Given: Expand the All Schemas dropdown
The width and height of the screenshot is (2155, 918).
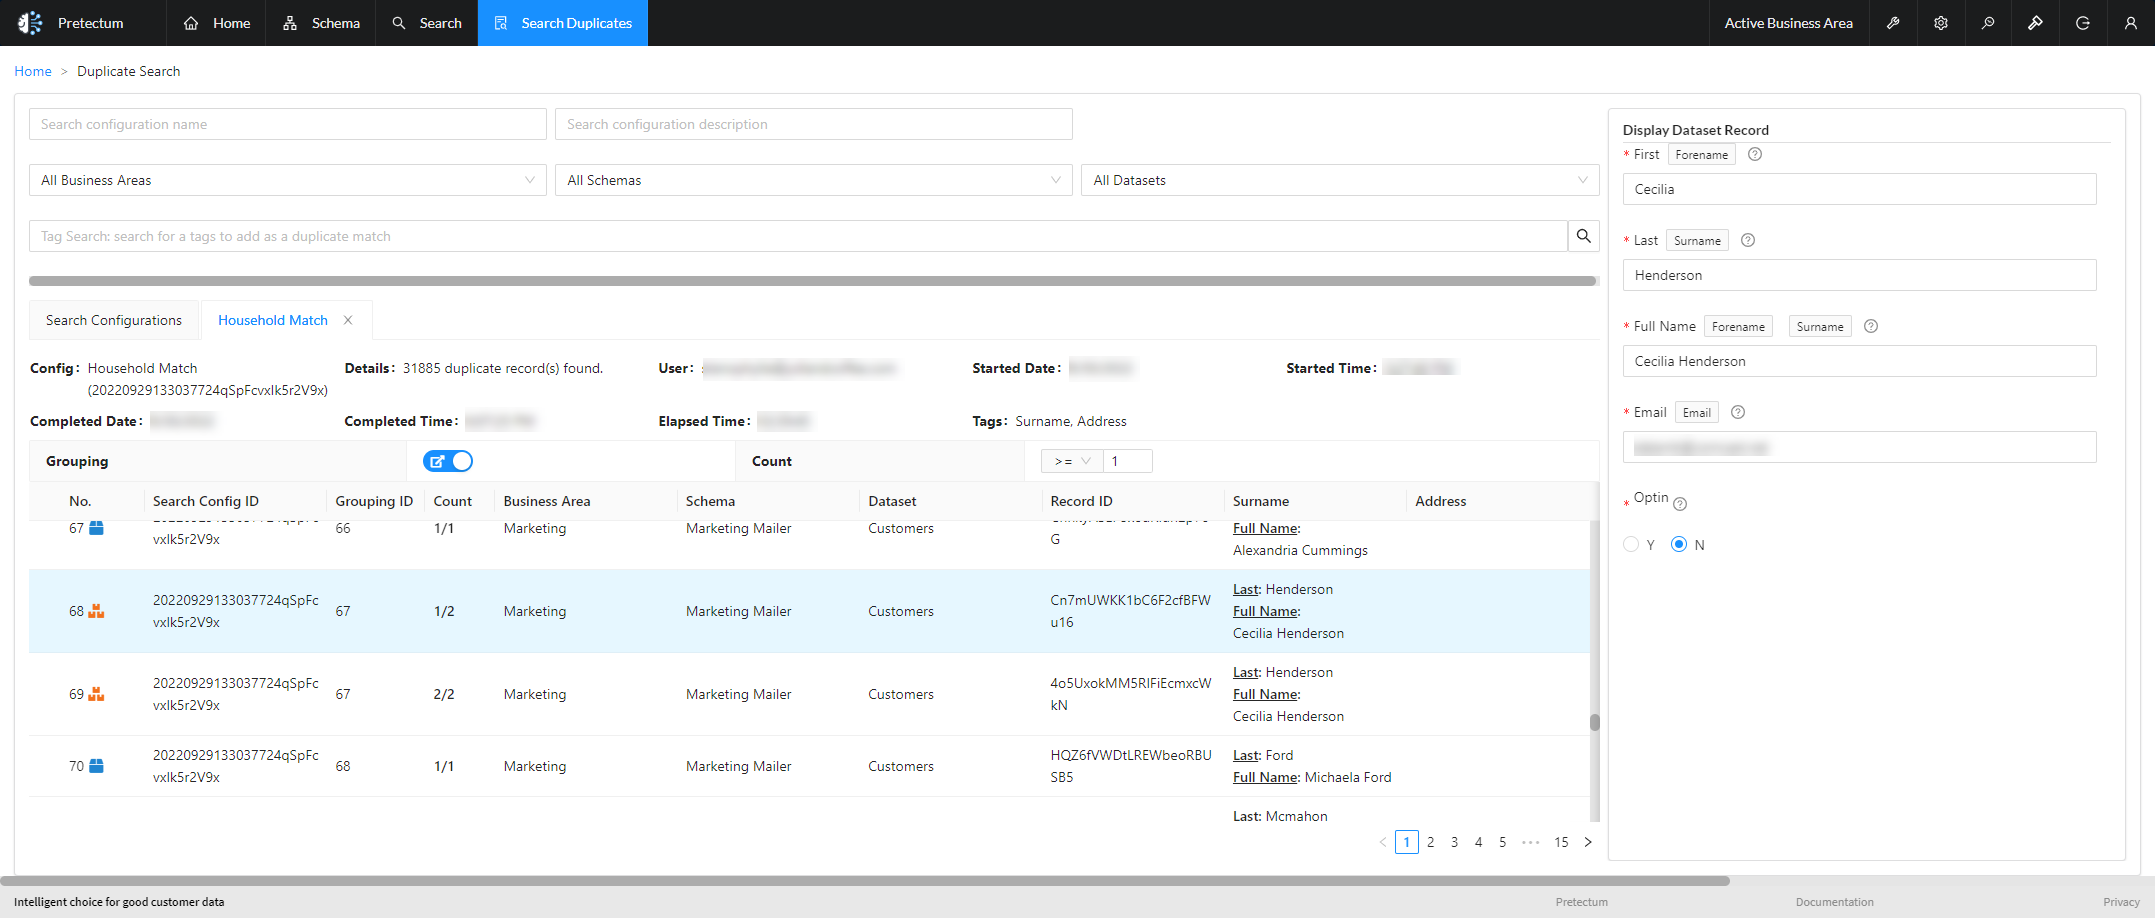Looking at the screenshot, I should pyautogui.click(x=814, y=180).
